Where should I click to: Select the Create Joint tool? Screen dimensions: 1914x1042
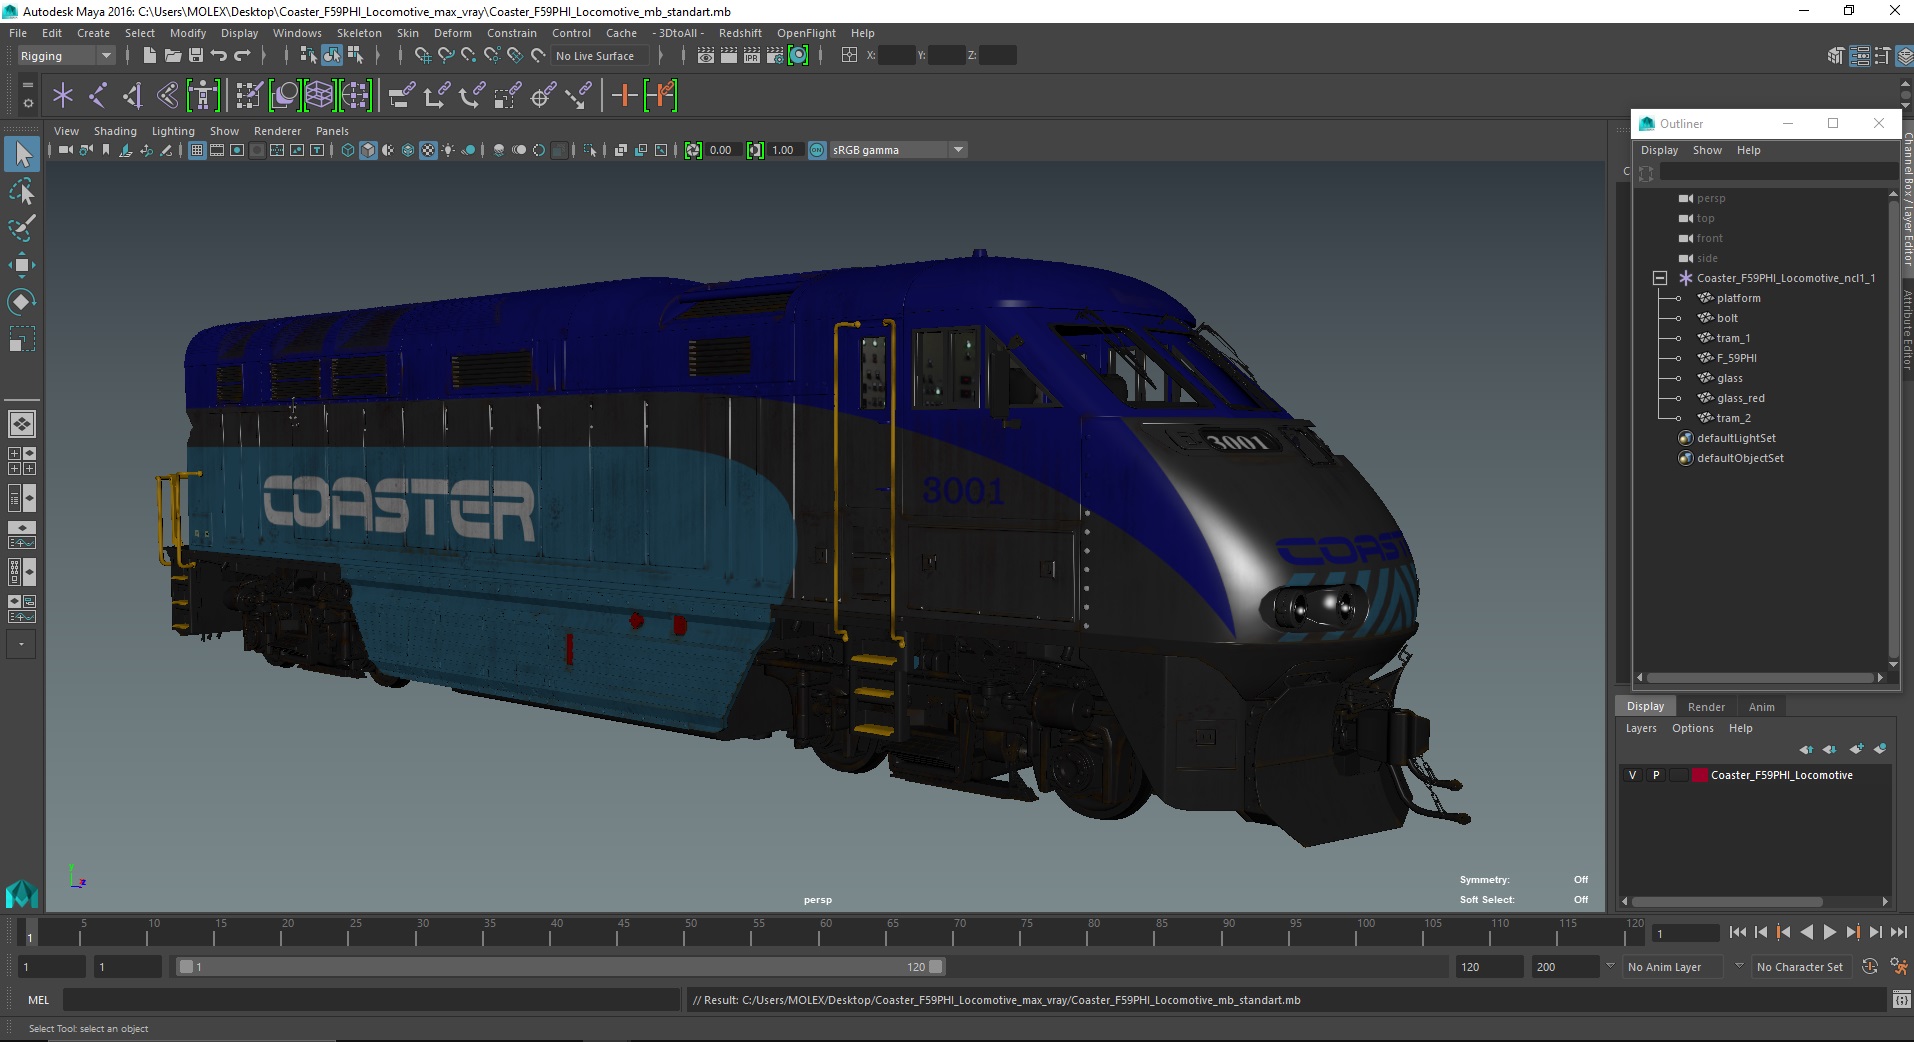98,96
